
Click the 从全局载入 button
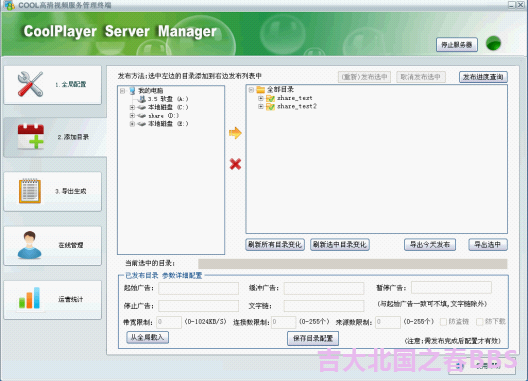point(147,337)
